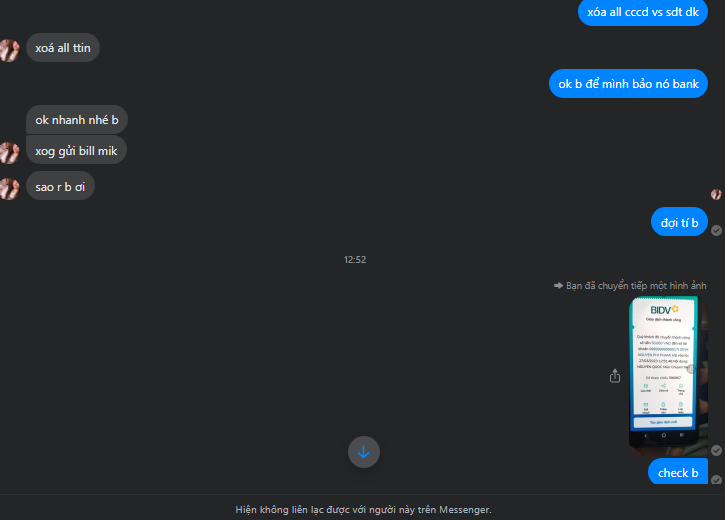Select the "sao r b ơi" message bubble
Screen dimensions: 725x520
(x=60, y=186)
